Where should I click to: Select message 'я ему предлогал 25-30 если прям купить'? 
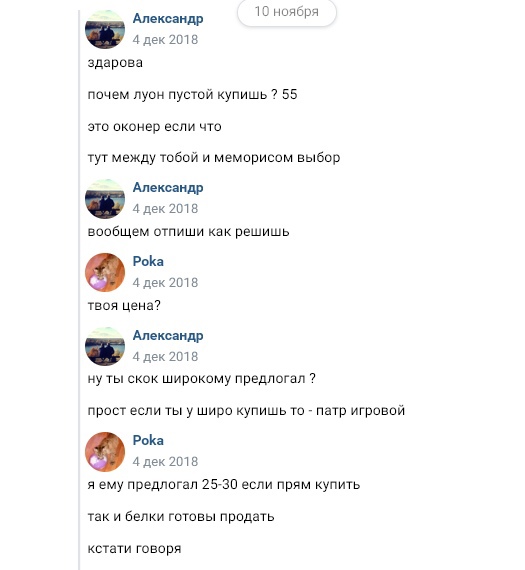(224, 485)
